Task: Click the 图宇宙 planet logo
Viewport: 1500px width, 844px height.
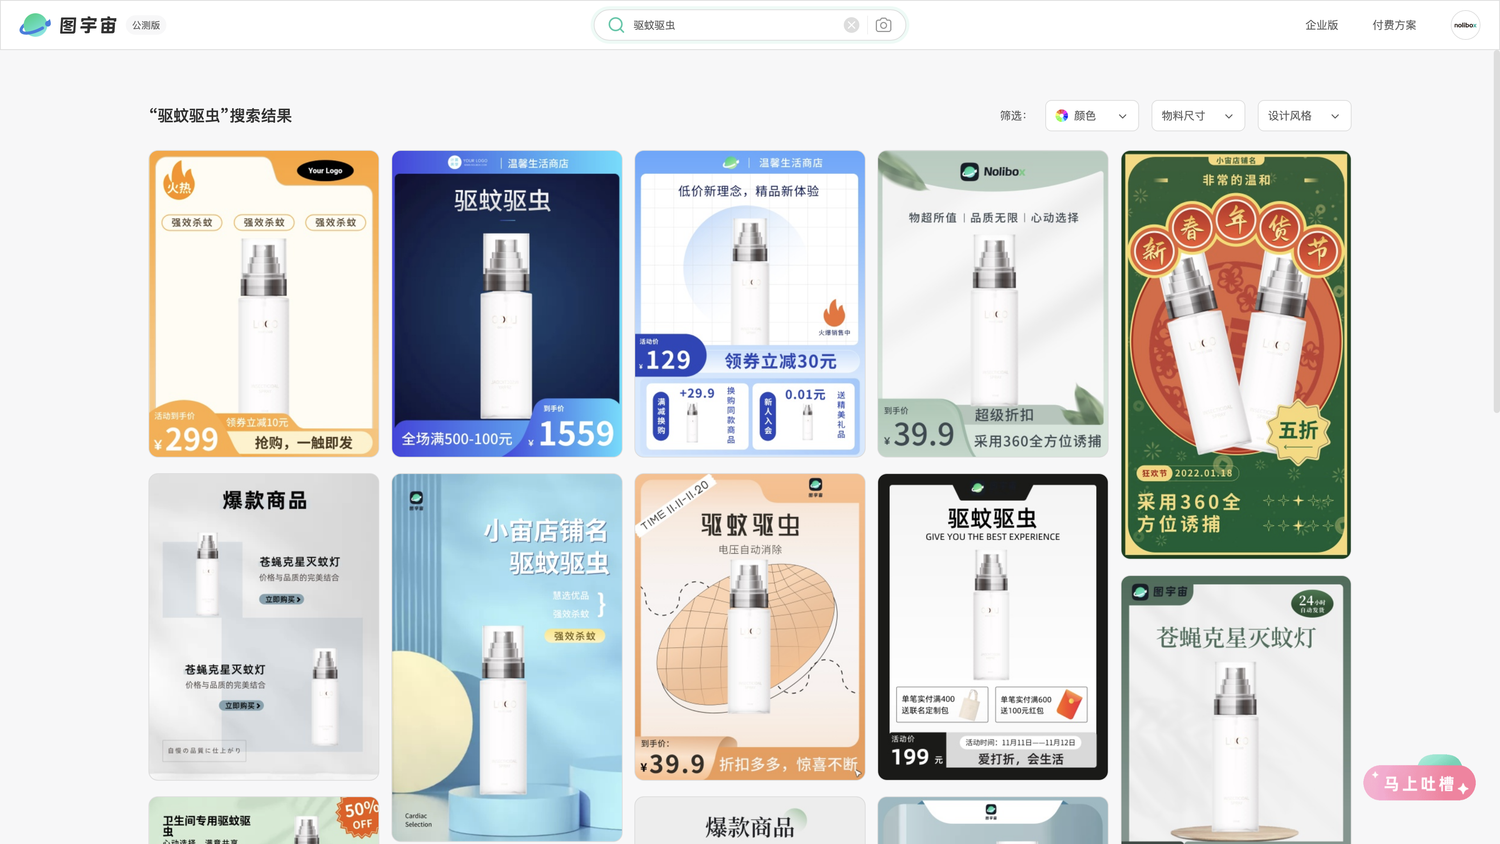Action: point(35,25)
